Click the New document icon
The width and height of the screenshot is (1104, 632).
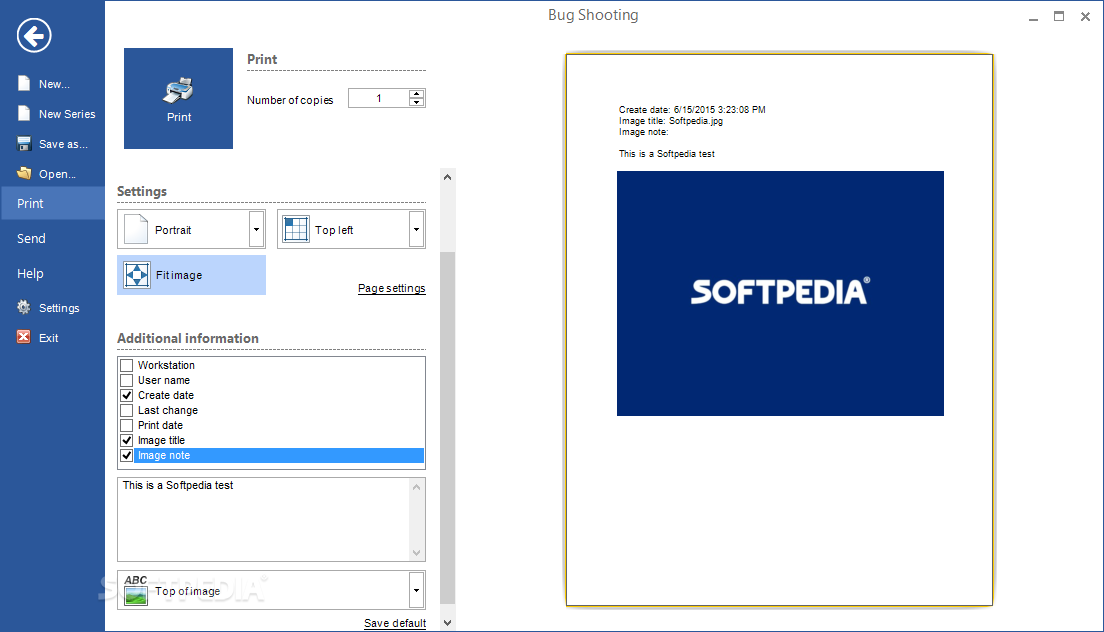click(24, 83)
